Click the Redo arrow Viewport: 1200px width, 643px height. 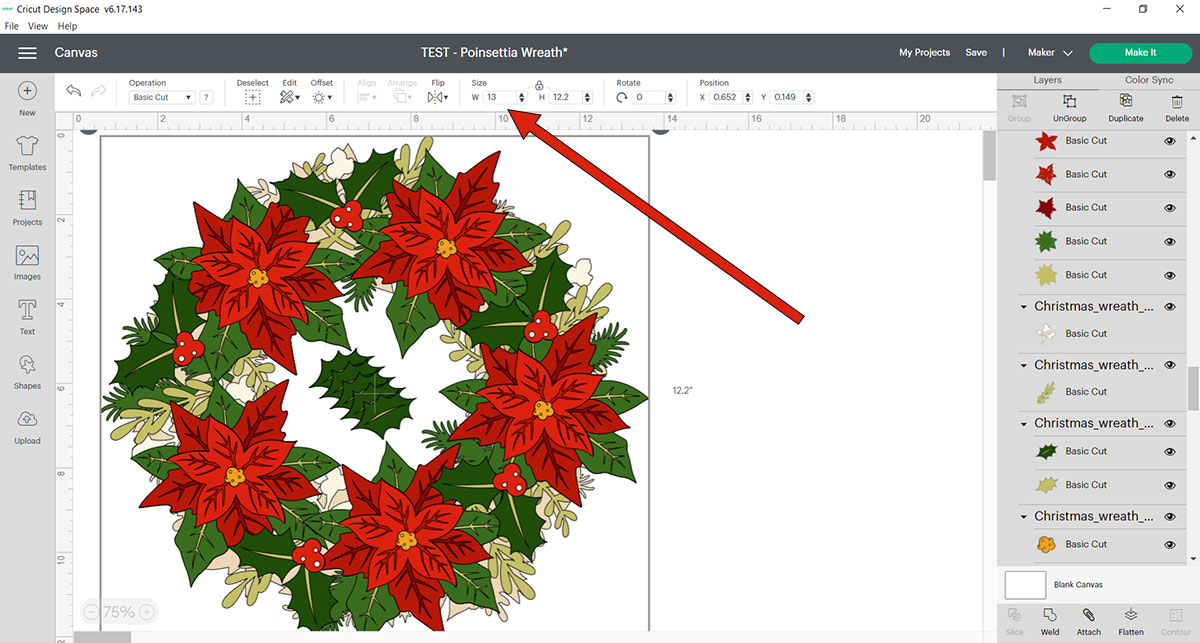[98, 91]
